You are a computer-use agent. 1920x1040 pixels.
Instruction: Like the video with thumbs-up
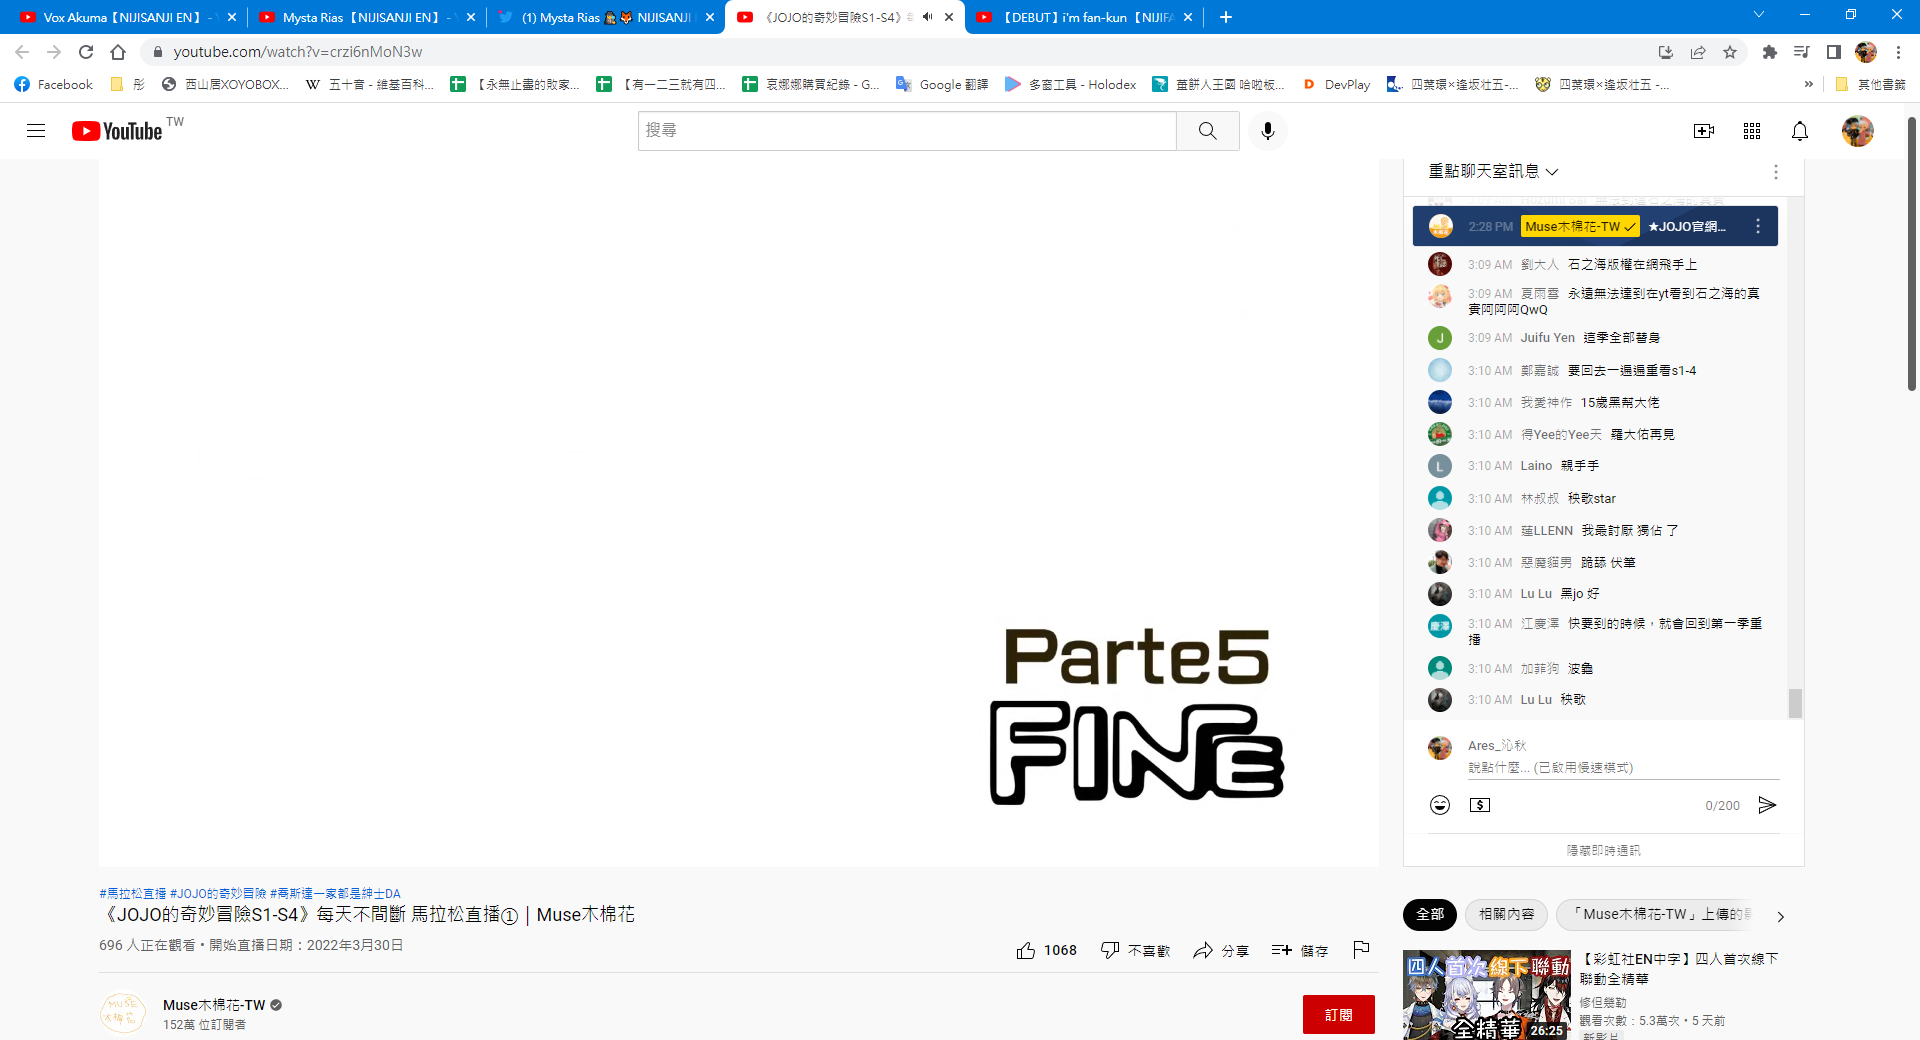(1046, 950)
